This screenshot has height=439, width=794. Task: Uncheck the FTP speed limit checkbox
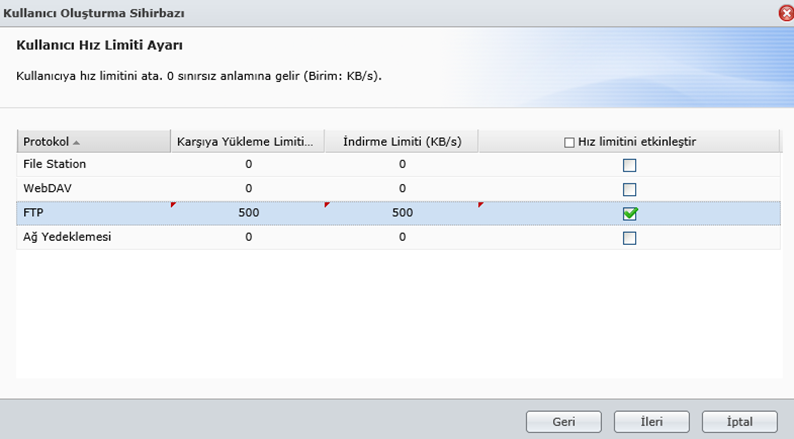629,214
